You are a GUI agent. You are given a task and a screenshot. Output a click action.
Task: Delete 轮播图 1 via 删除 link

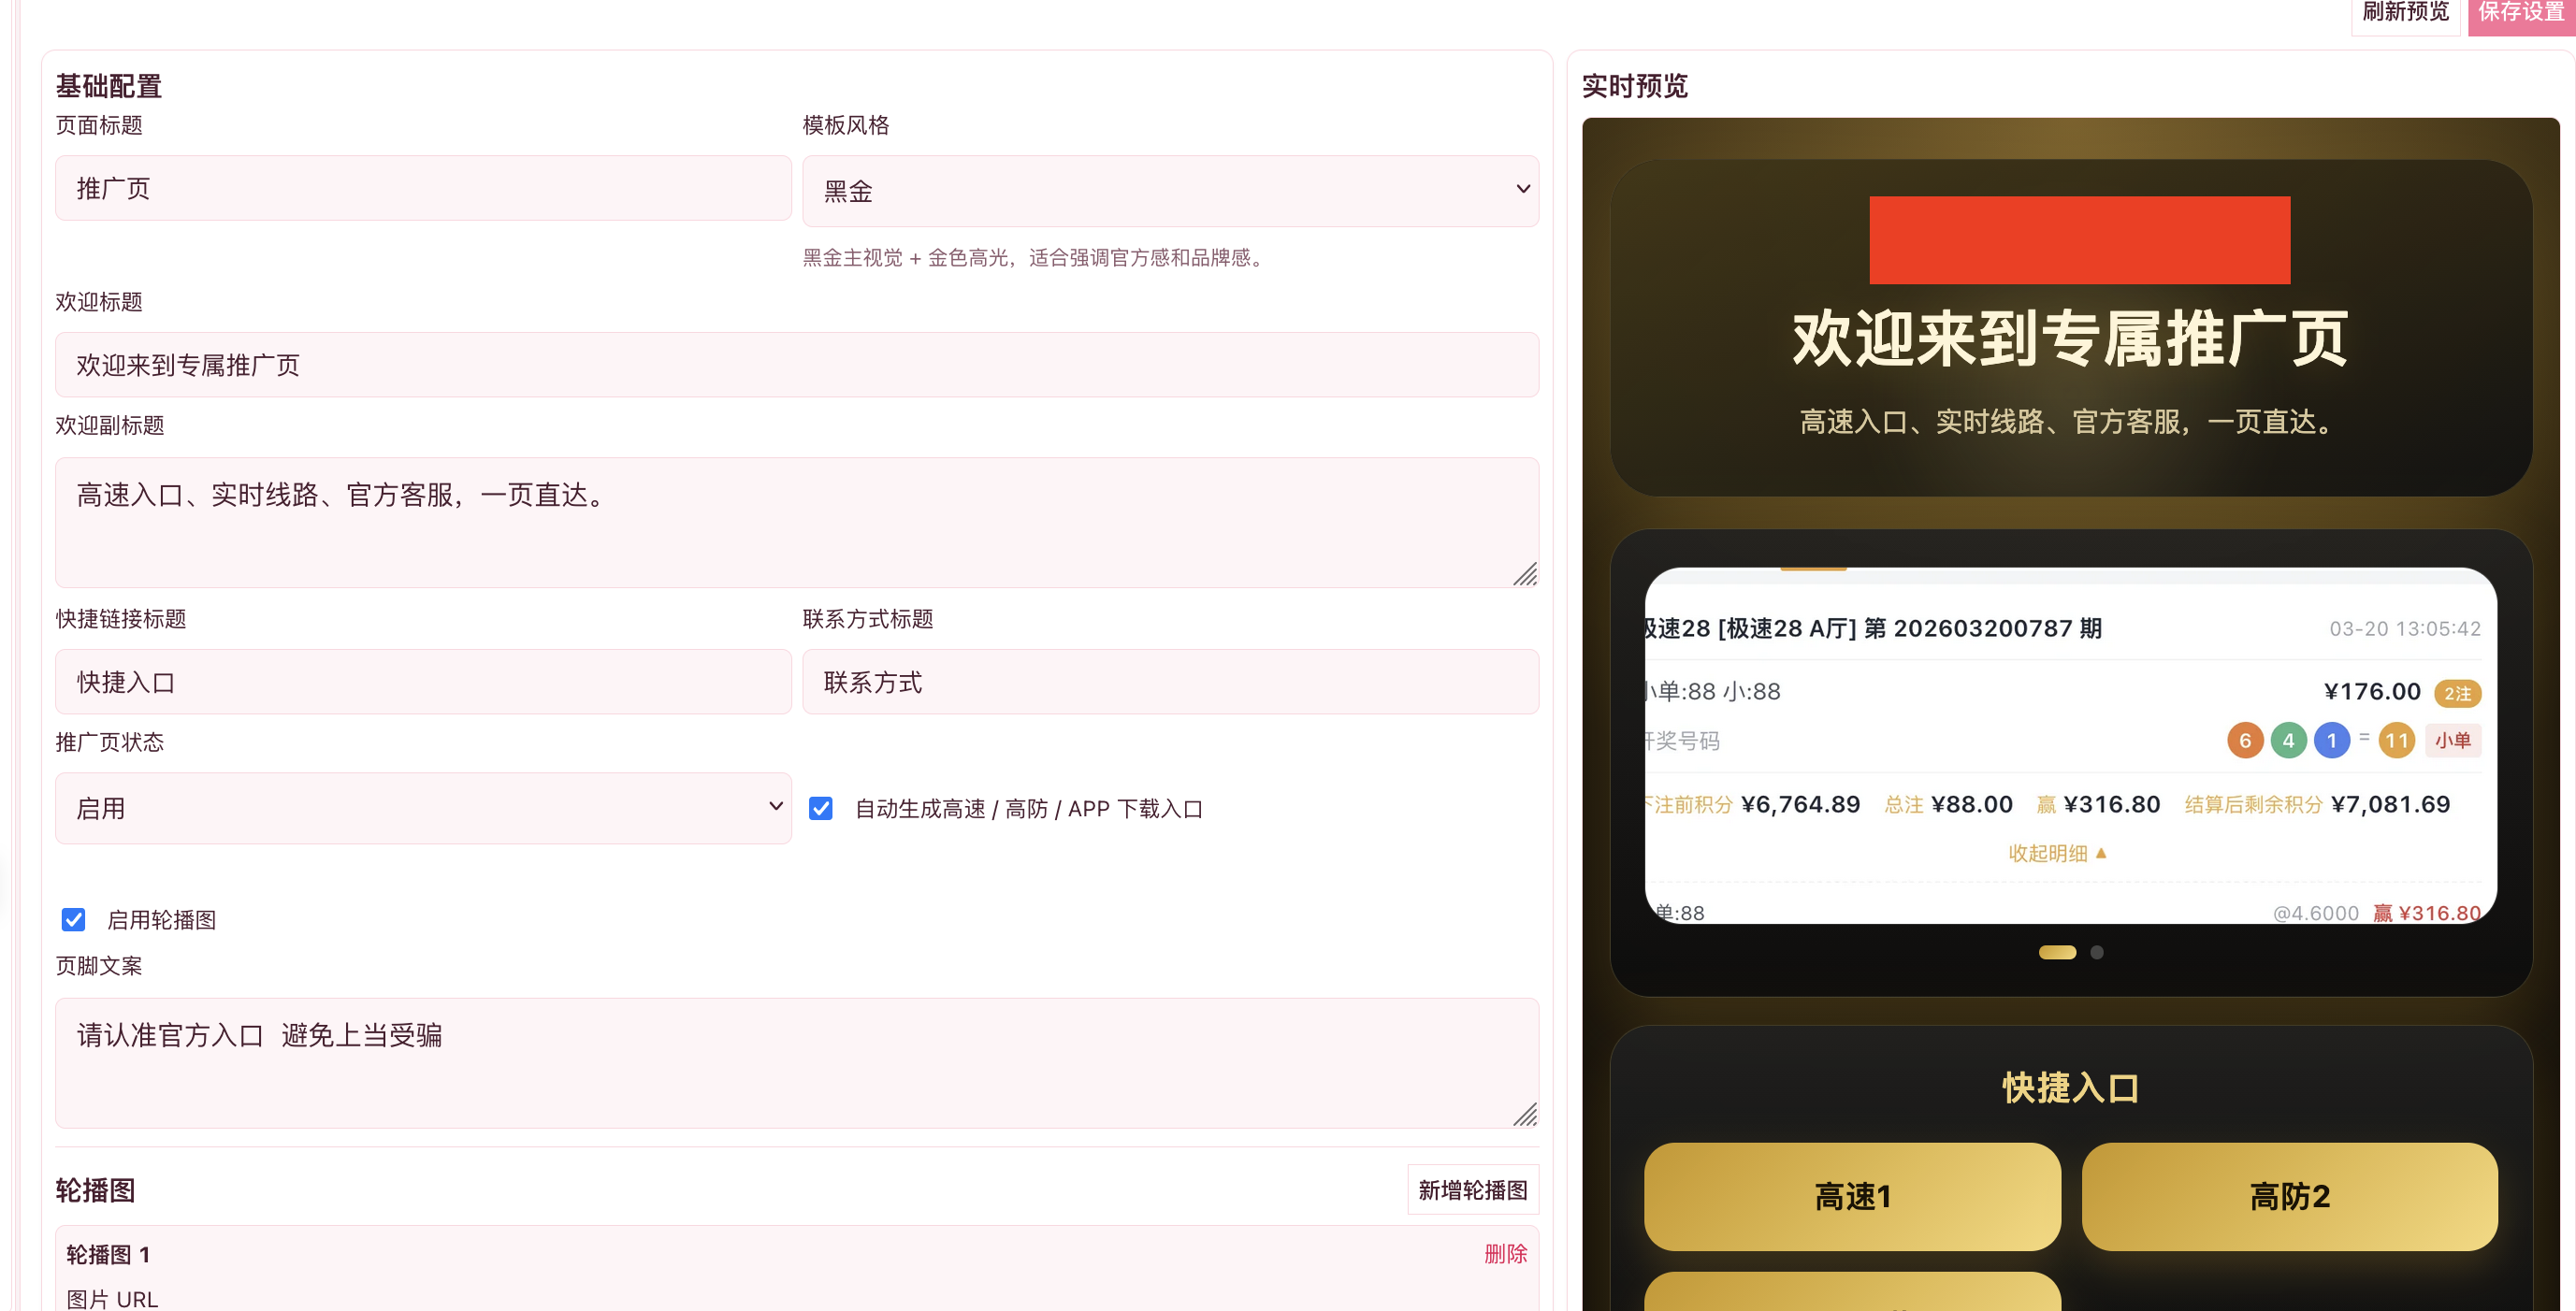pos(1506,1254)
